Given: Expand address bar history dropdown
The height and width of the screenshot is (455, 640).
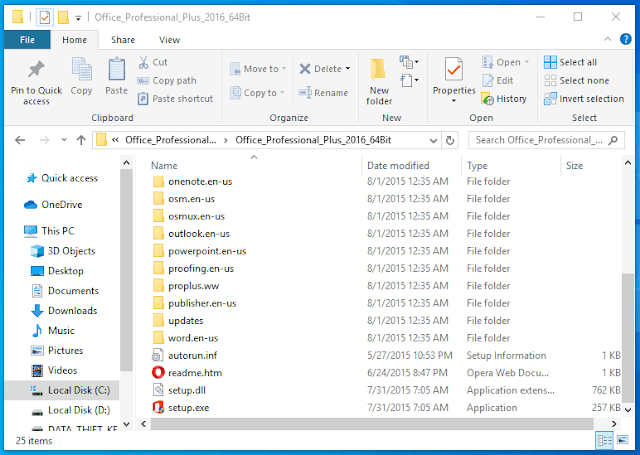Looking at the screenshot, I should (433, 140).
